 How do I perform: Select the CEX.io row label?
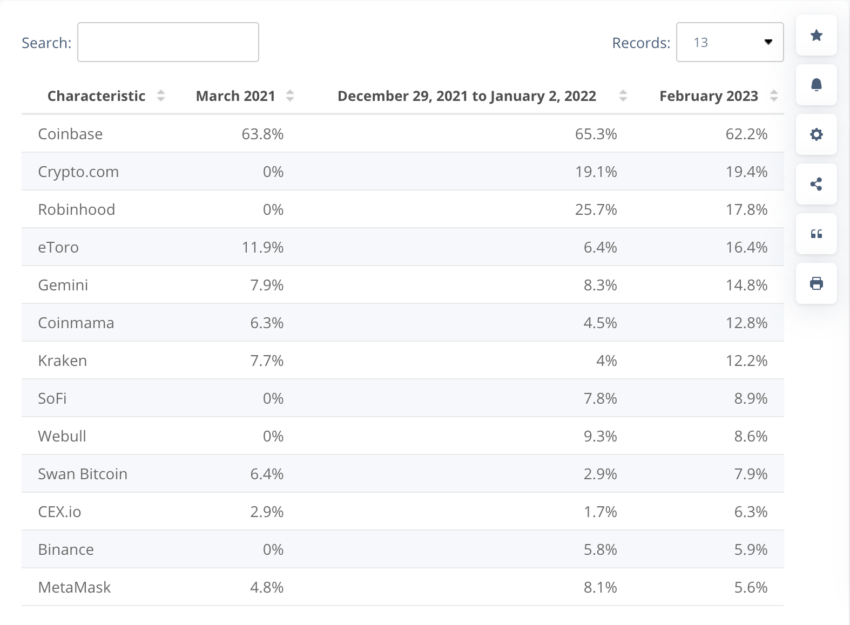(x=60, y=512)
